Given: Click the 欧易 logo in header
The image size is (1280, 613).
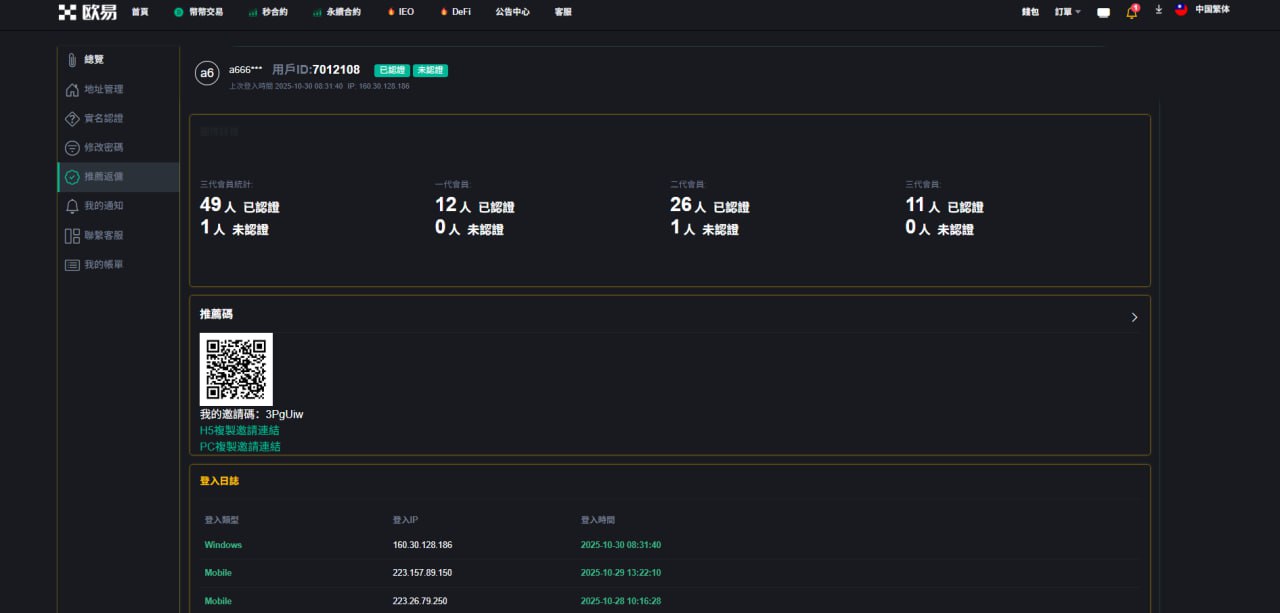Looking at the screenshot, I should [87, 12].
